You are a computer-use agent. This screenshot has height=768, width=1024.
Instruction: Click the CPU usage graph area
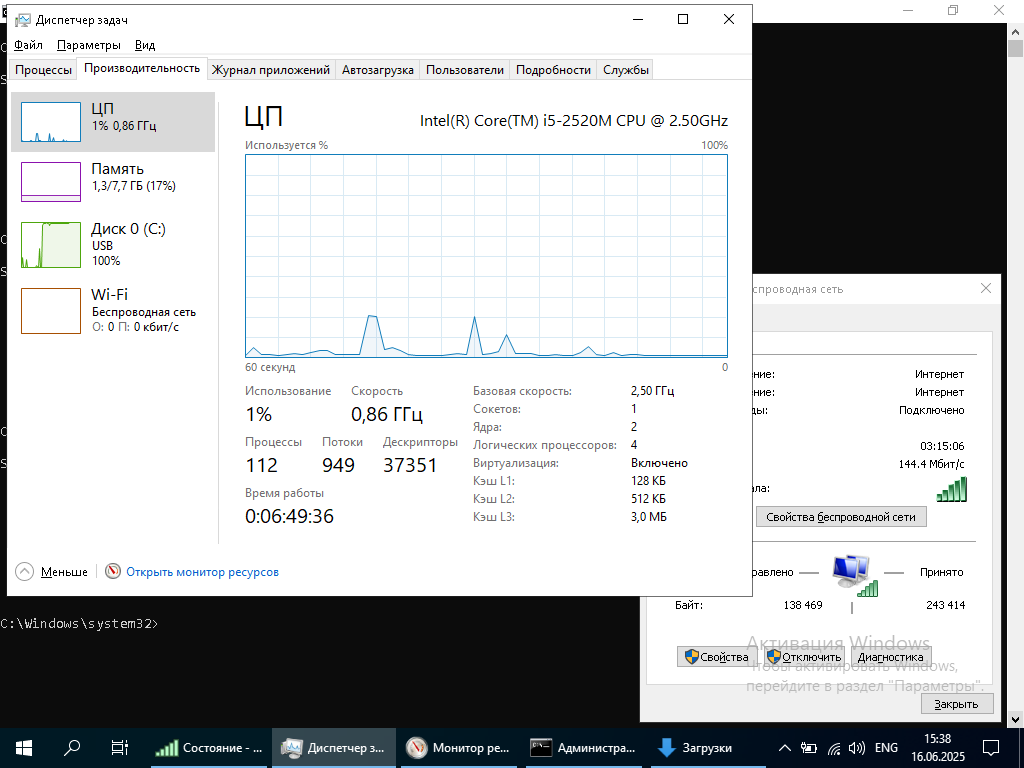pyautogui.click(x=487, y=256)
